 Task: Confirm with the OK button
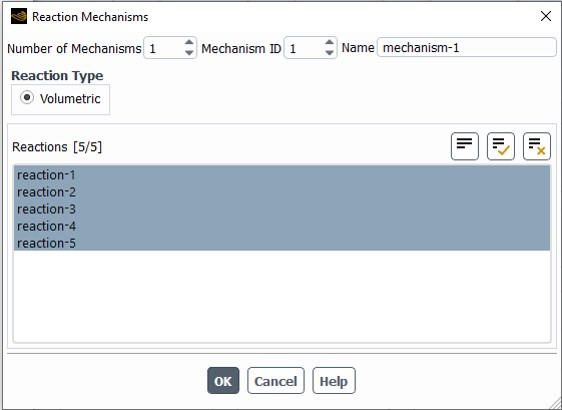coord(223,381)
